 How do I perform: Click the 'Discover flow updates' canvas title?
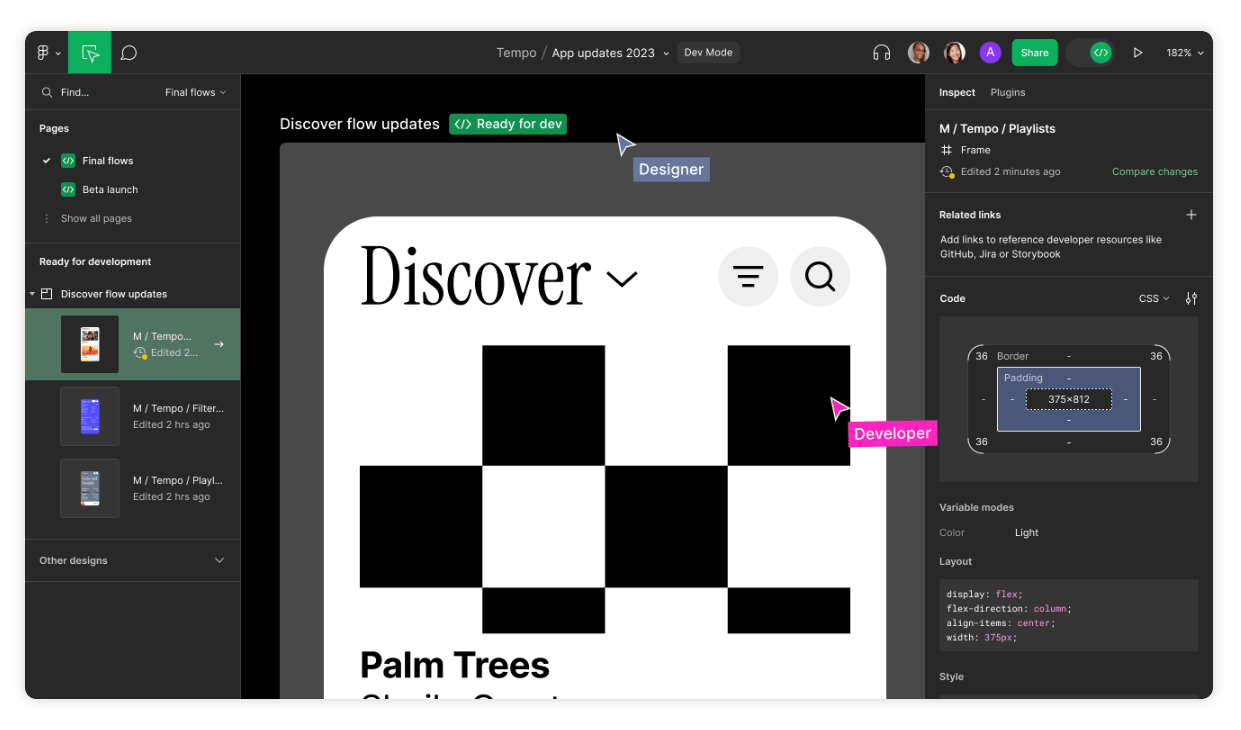pos(360,124)
